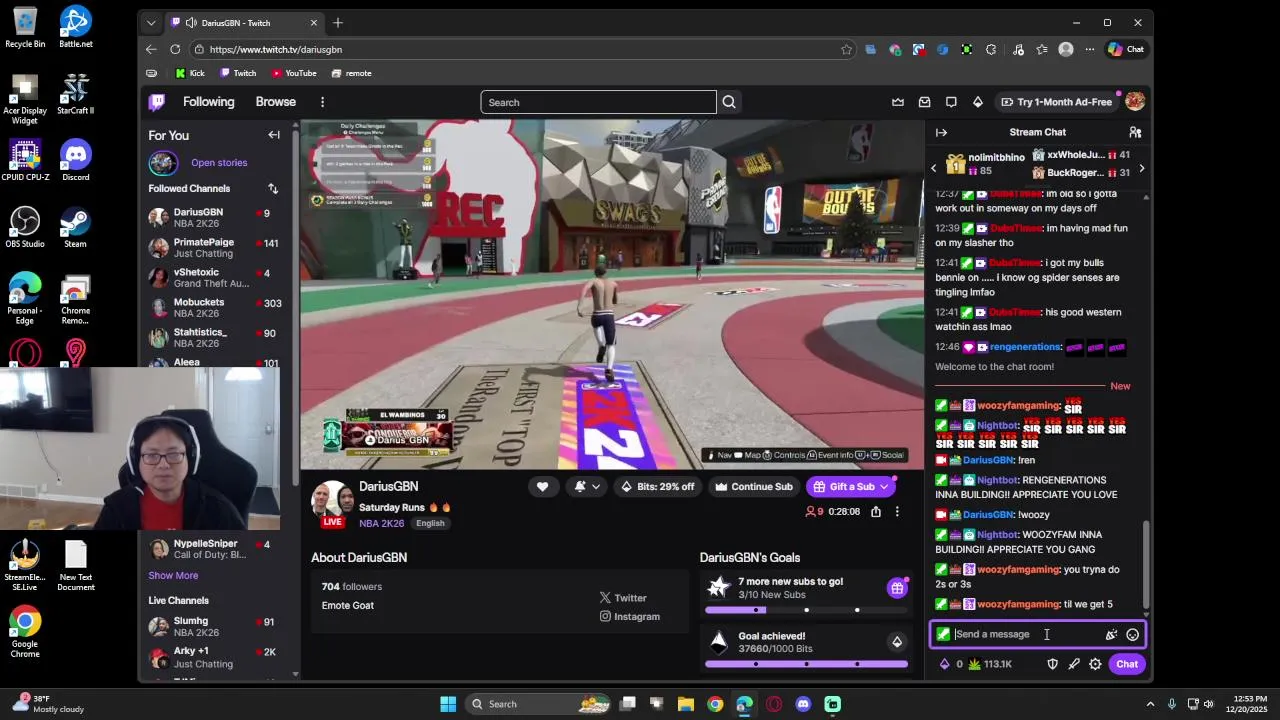Click the Gift a Sub button

click(x=851, y=487)
